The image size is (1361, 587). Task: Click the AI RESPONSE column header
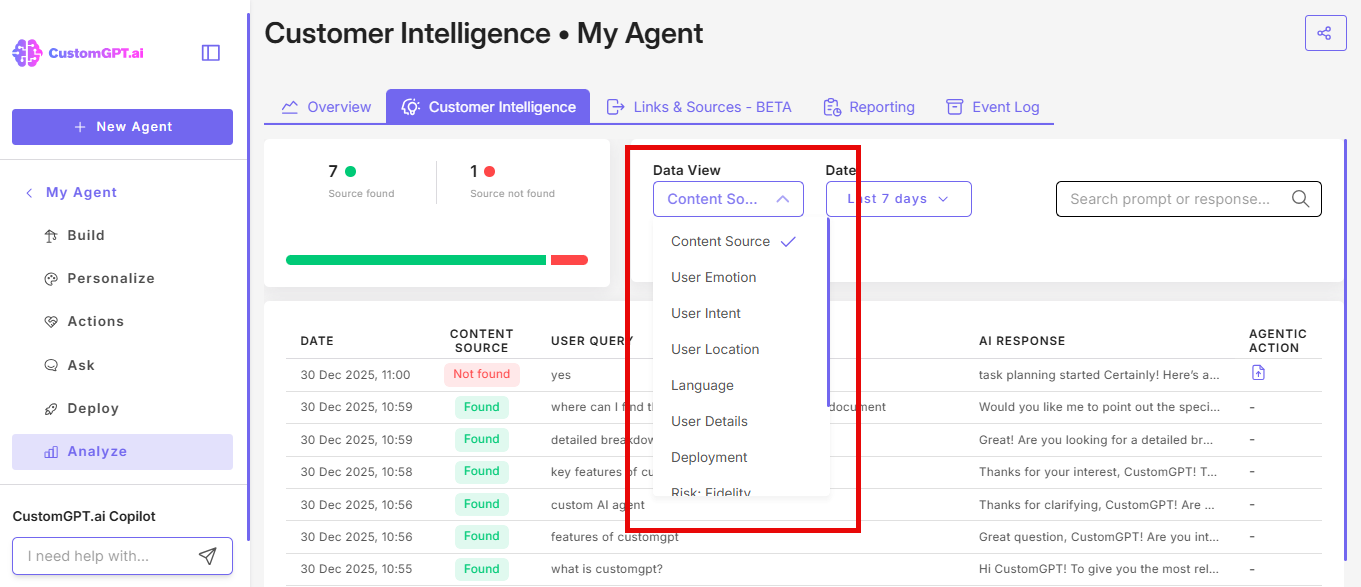1022,341
